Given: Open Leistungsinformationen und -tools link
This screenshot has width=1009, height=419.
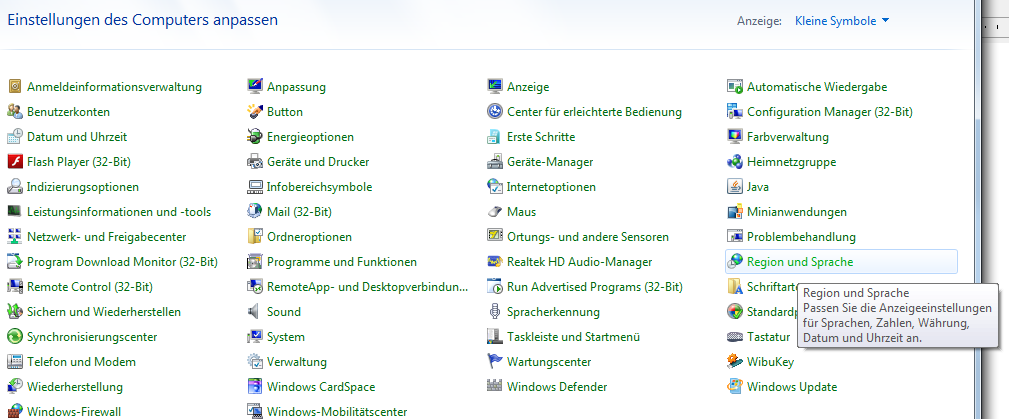Looking at the screenshot, I should pos(119,212).
